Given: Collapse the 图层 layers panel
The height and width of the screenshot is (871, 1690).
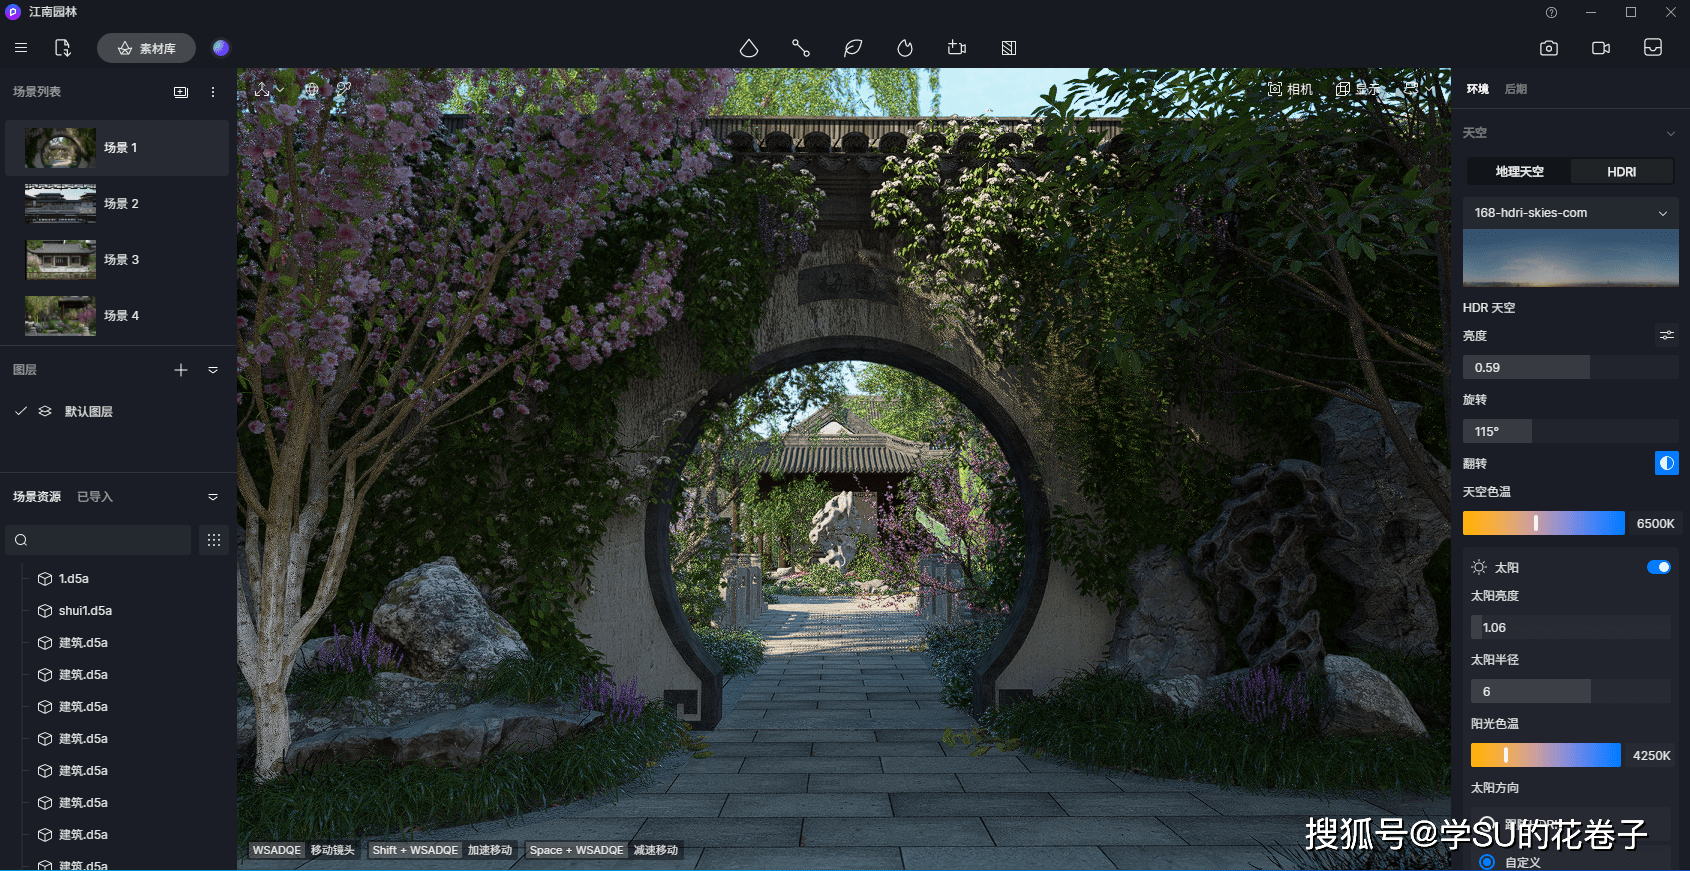Looking at the screenshot, I should [213, 370].
